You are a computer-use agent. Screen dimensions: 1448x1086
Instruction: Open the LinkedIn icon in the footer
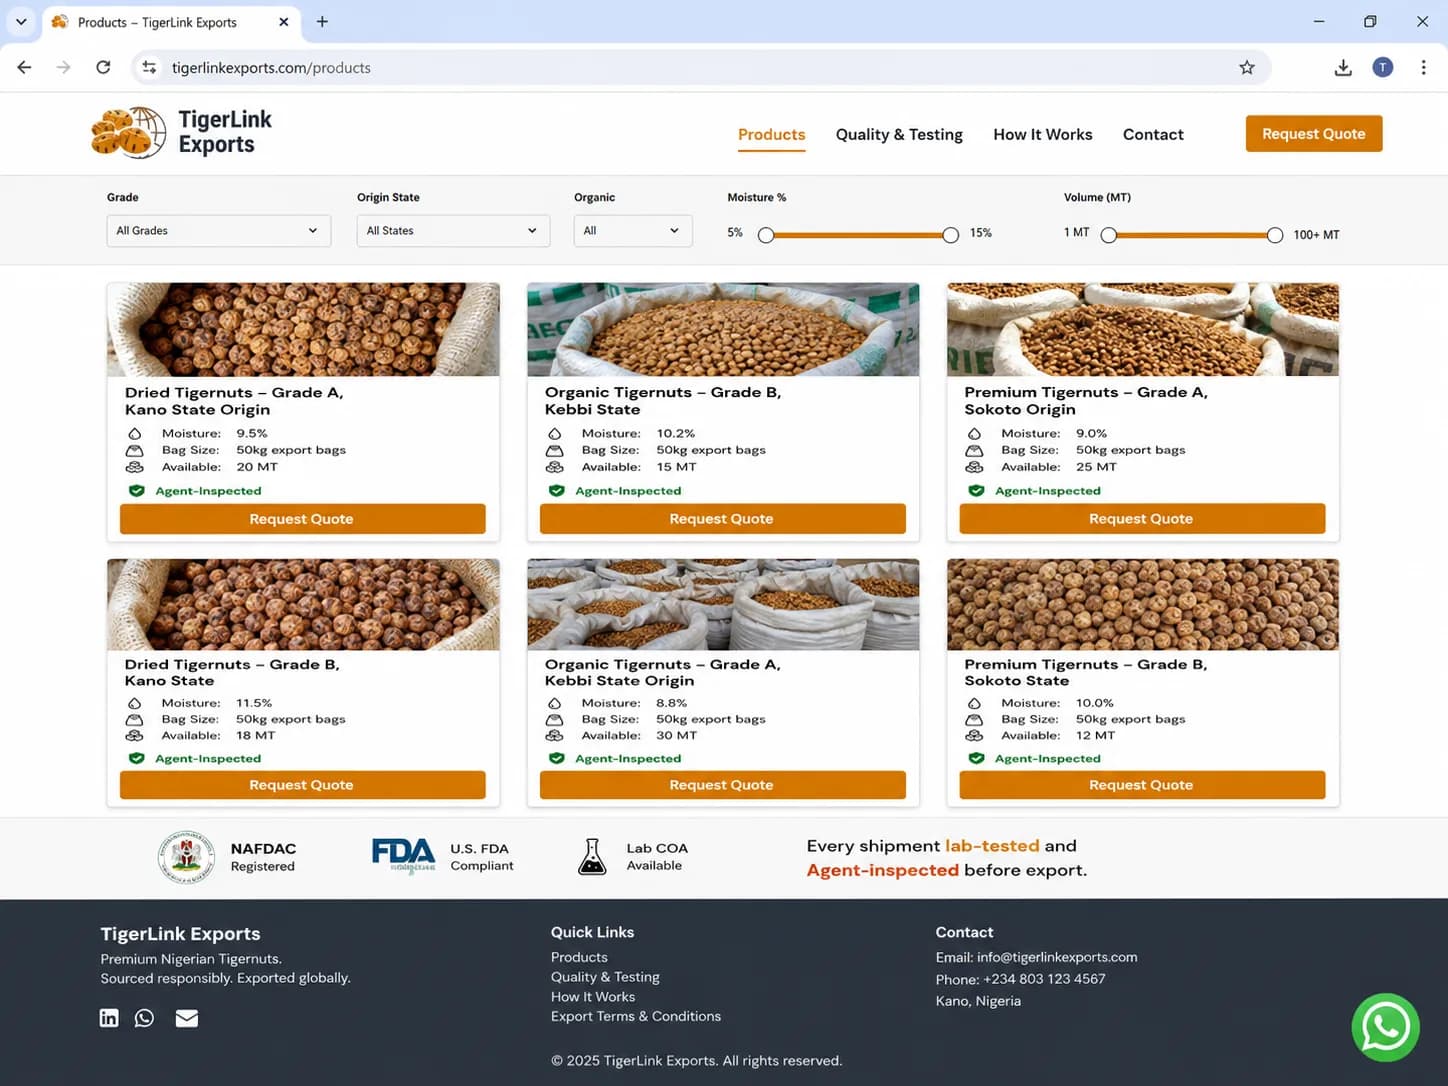[109, 1018]
